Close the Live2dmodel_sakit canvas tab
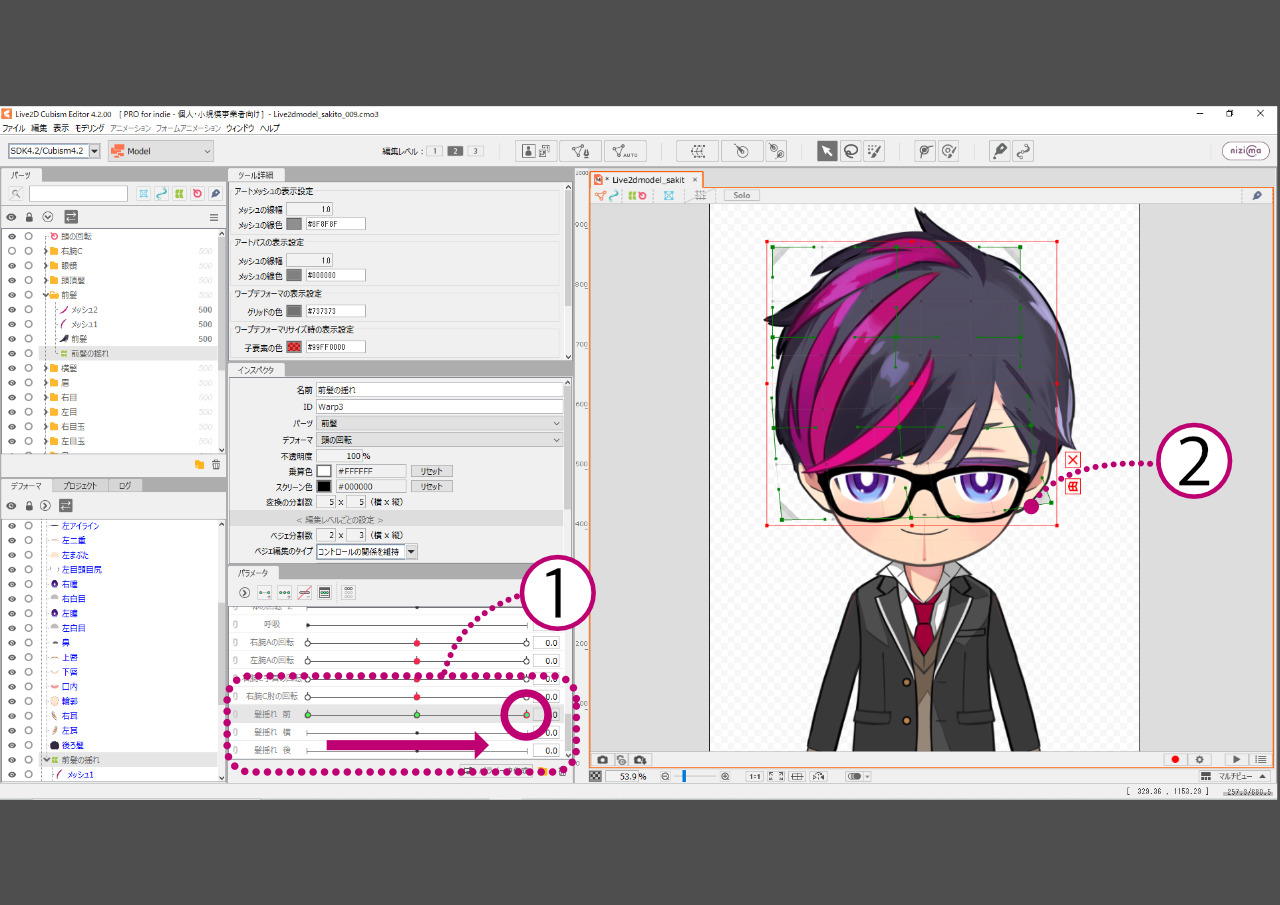 coord(695,179)
